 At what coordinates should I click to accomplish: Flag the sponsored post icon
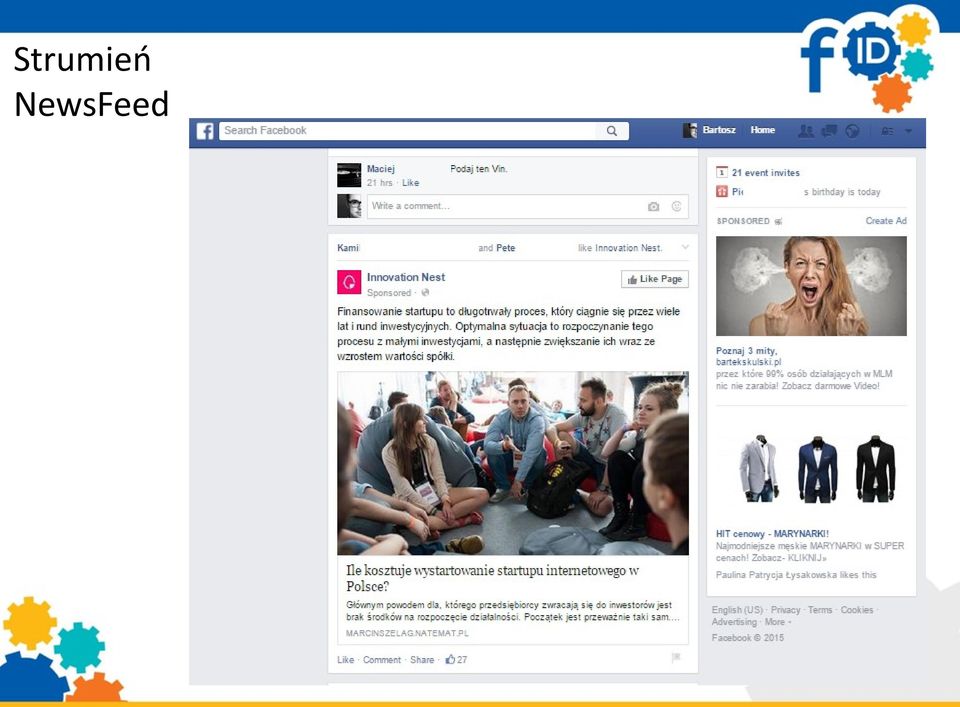(x=676, y=658)
